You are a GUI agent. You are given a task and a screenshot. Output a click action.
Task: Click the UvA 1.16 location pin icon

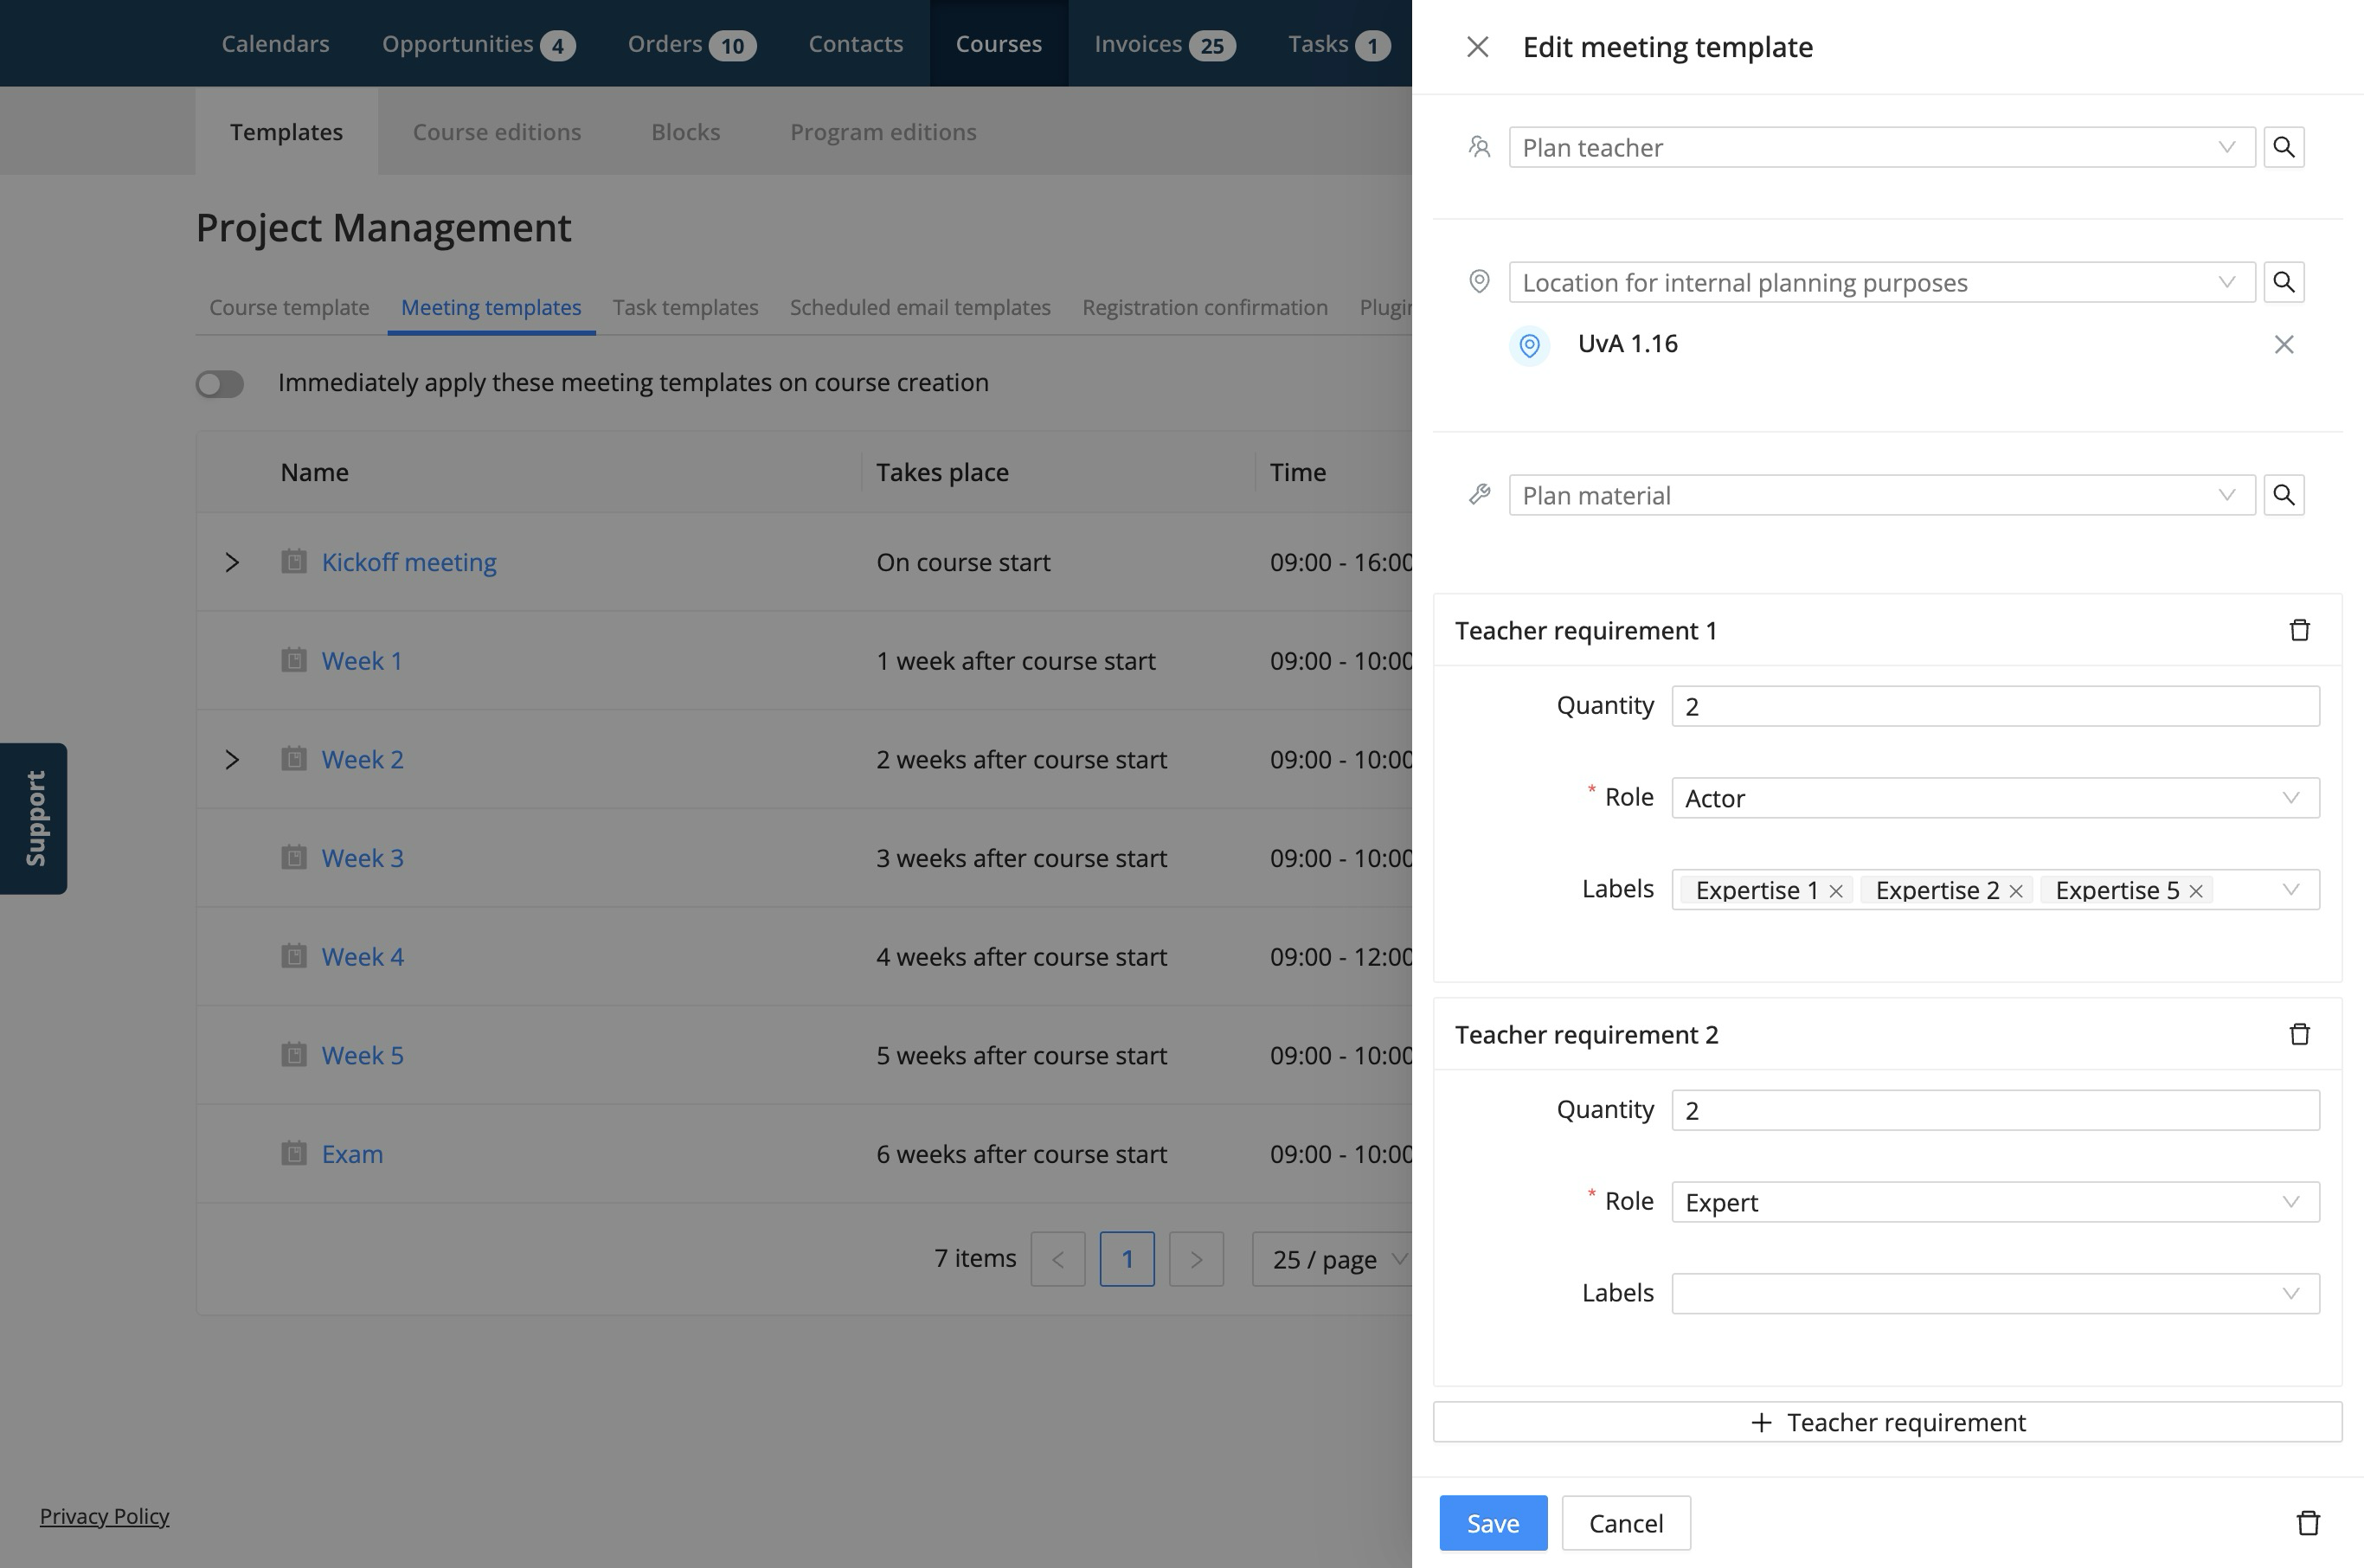(1529, 346)
